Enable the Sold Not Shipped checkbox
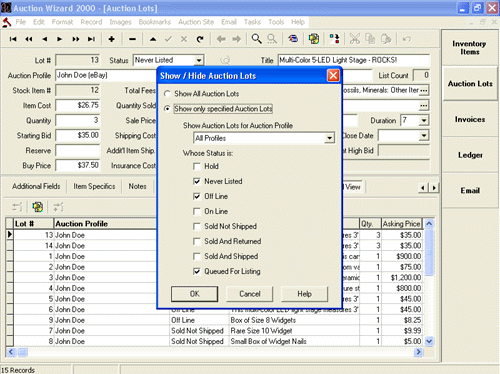The image size is (500, 374). click(x=197, y=226)
